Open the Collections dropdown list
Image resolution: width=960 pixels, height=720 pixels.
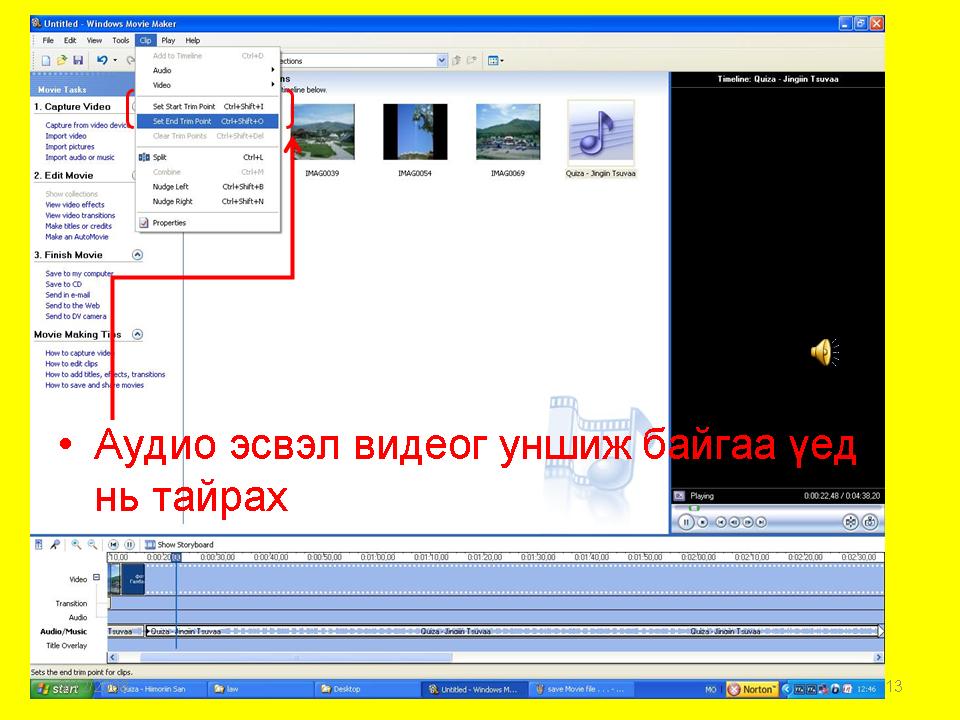pyautogui.click(x=442, y=61)
